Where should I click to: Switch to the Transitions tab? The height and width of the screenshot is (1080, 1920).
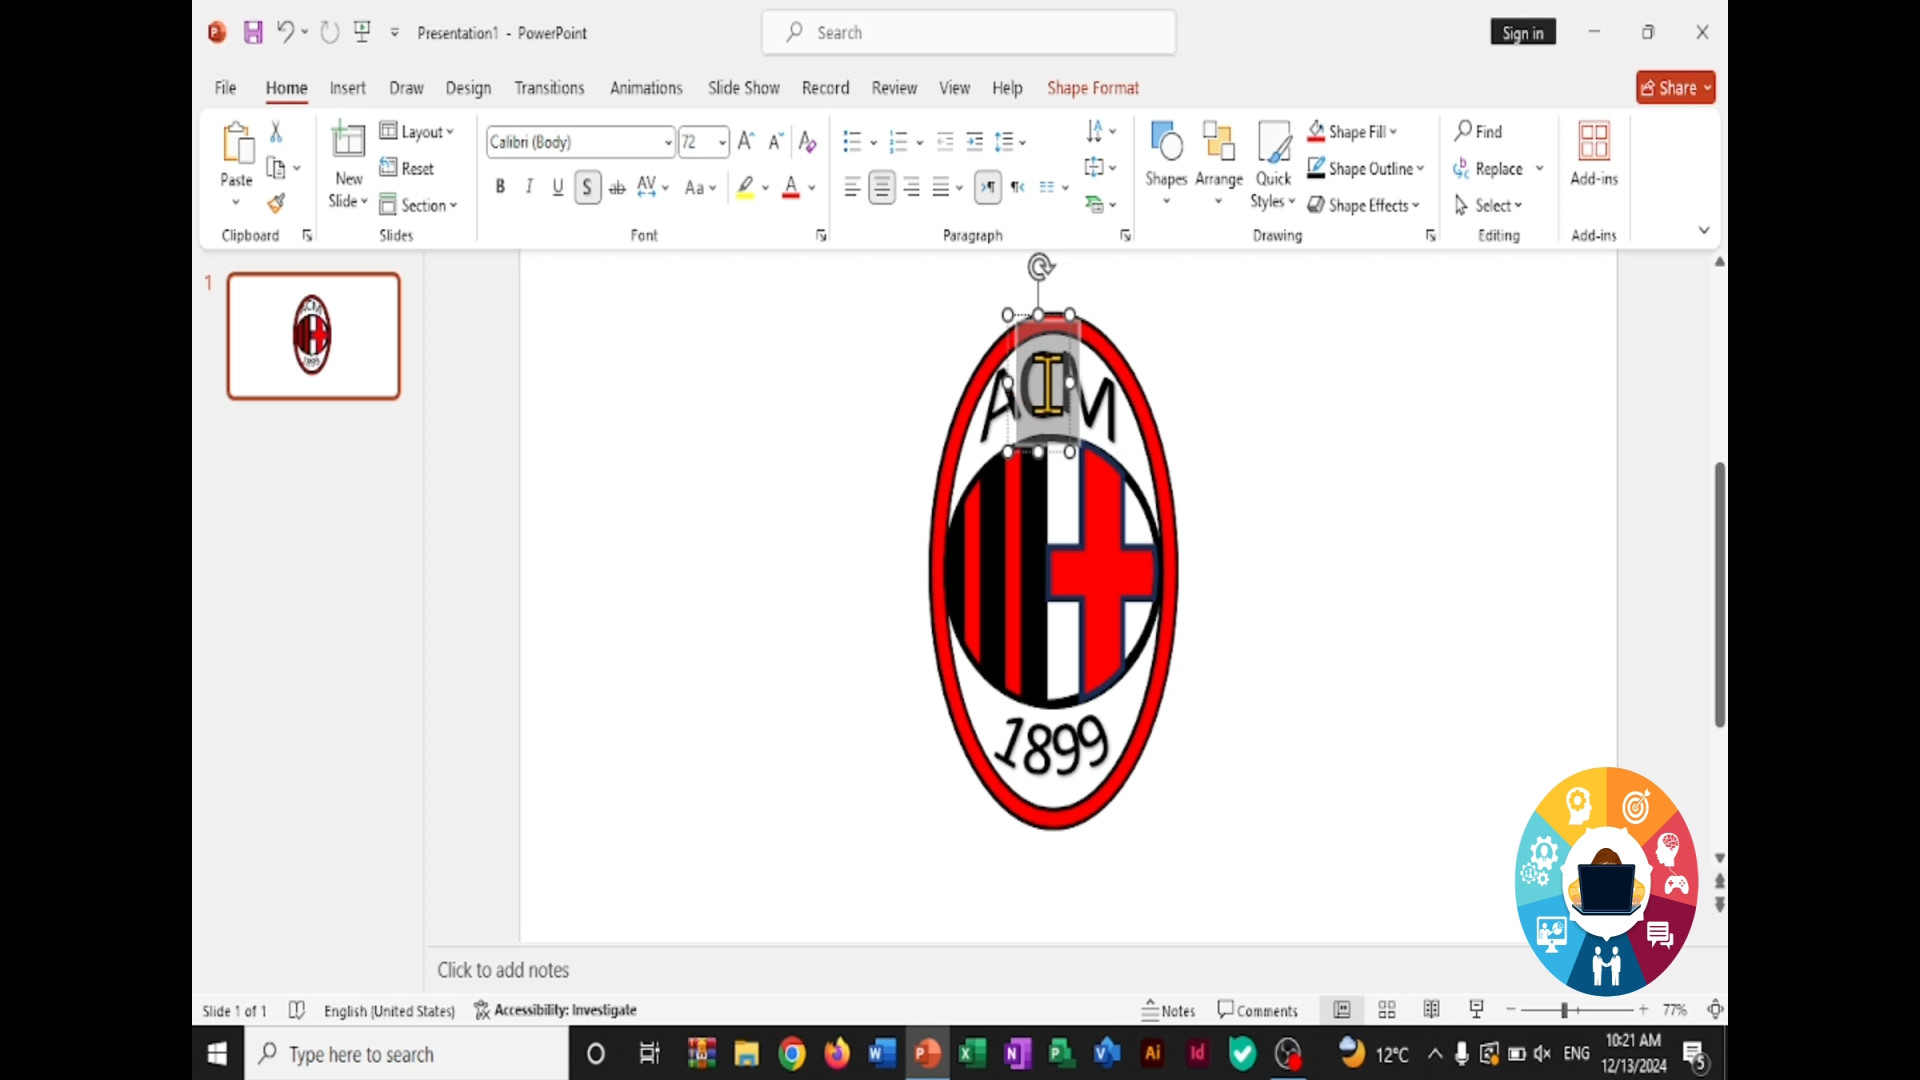[x=549, y=88]
